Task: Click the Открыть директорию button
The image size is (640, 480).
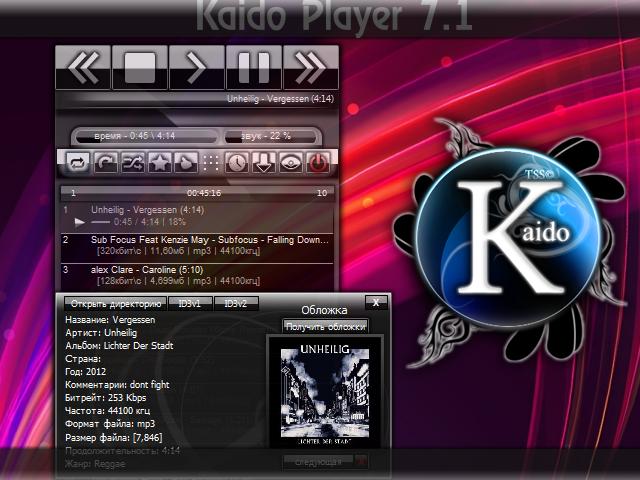Action: [113, 303]
